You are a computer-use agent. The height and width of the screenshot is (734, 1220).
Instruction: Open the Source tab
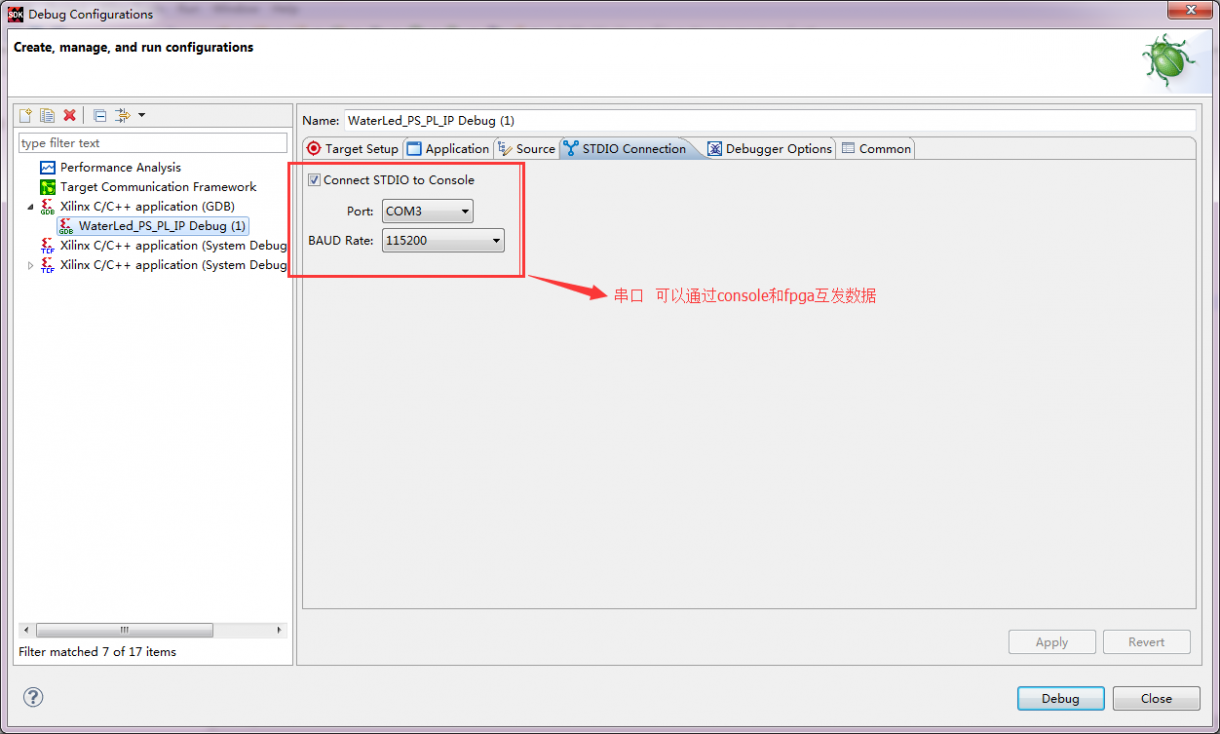[526, 148]
